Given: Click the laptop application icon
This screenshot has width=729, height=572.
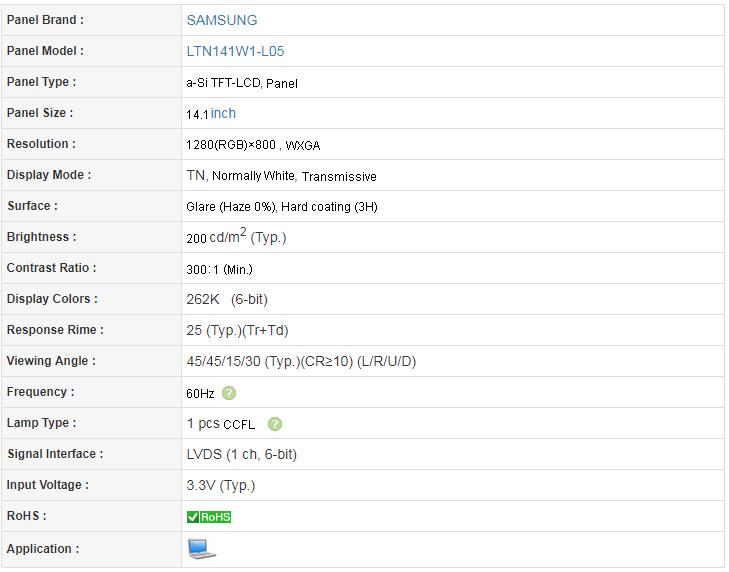Looking at the screenshot, I should coord(201,549).
